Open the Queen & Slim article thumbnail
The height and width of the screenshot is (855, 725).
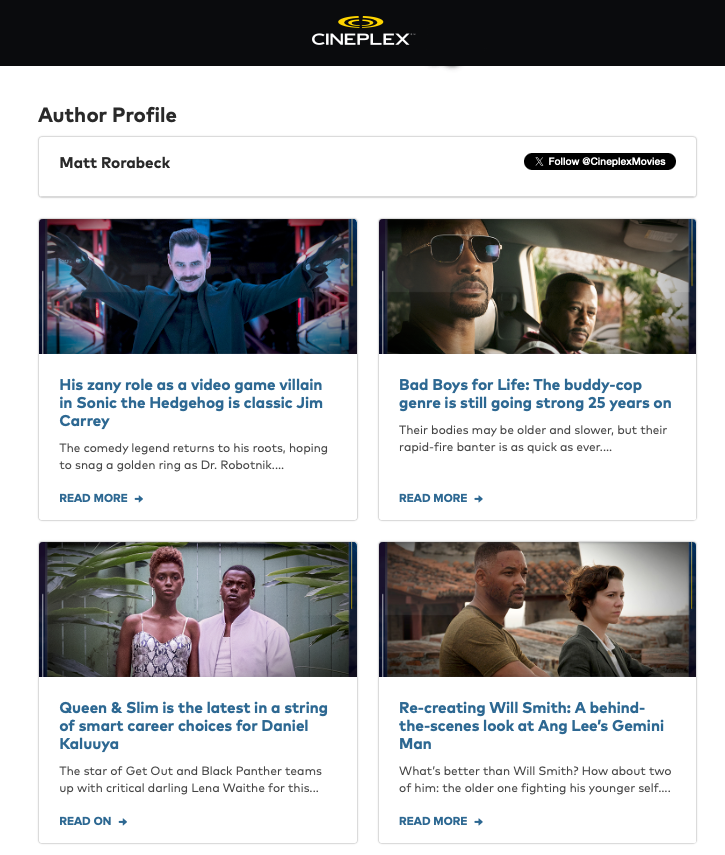[198, 609]
